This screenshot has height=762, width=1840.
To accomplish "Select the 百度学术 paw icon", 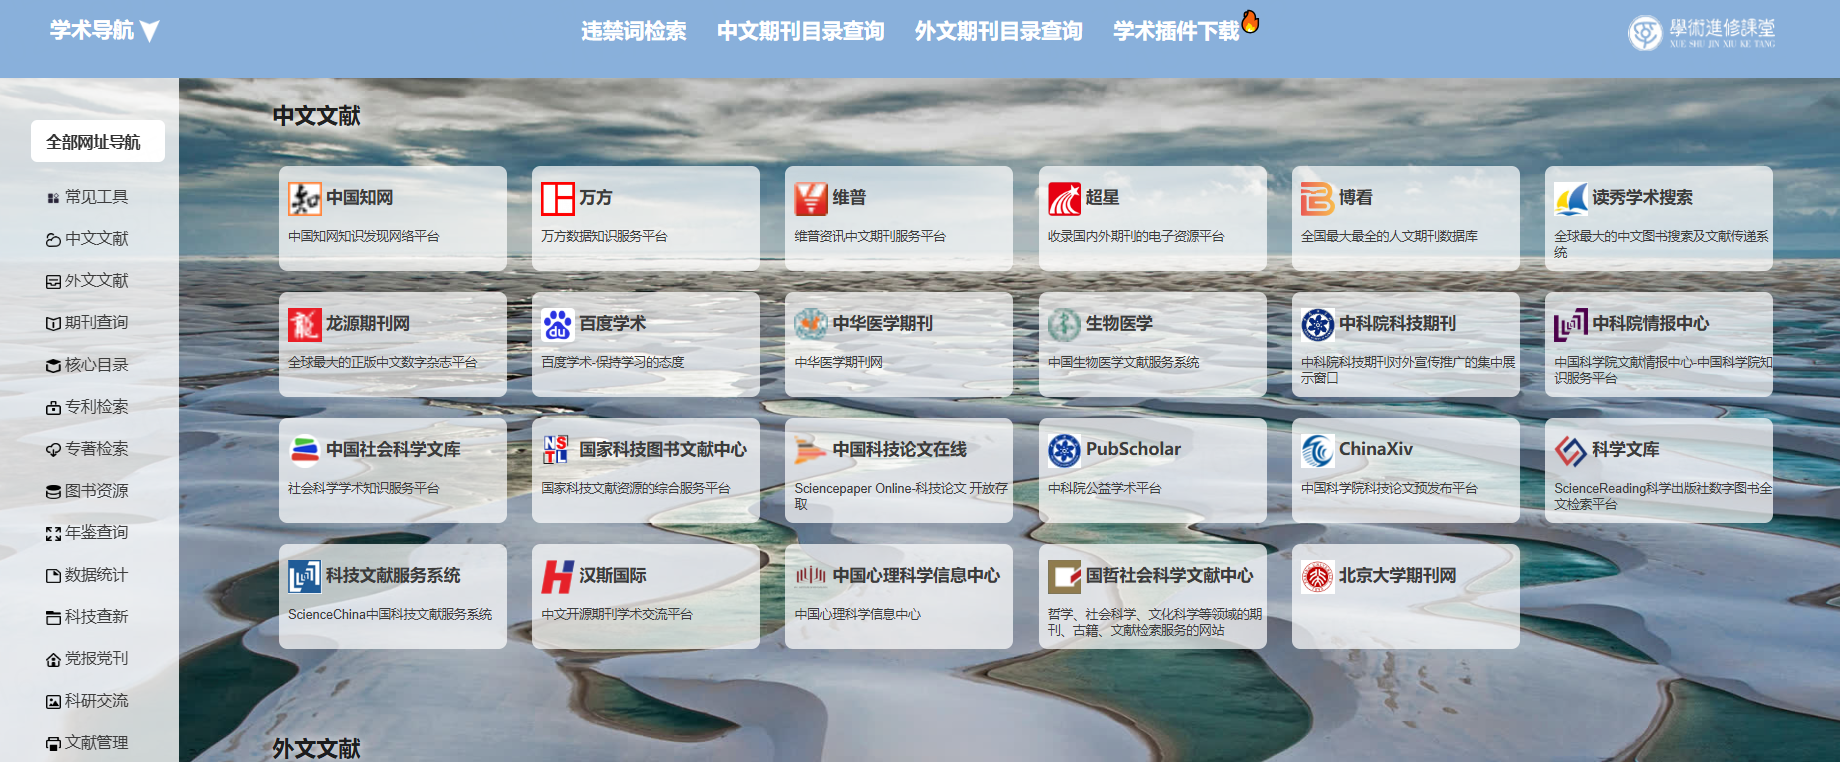I will click(558, 325).
